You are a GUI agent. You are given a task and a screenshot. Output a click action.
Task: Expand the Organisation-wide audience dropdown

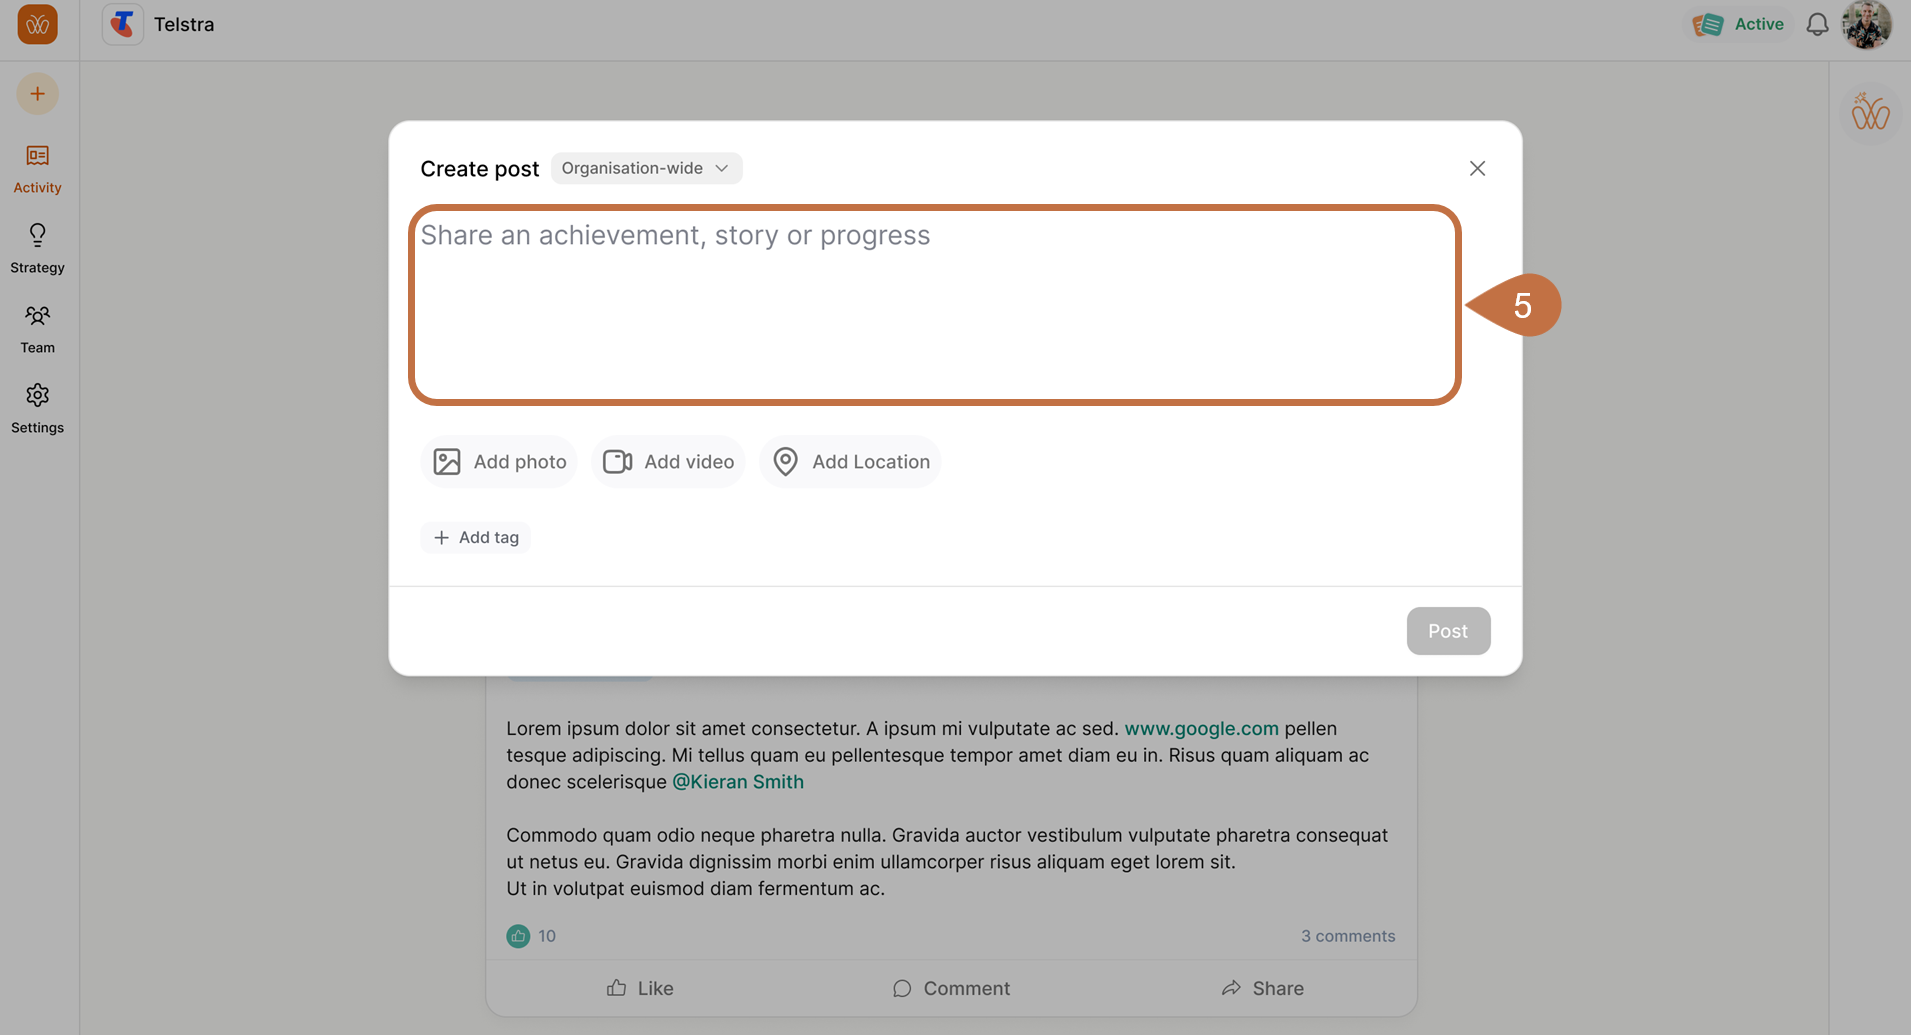646,168
